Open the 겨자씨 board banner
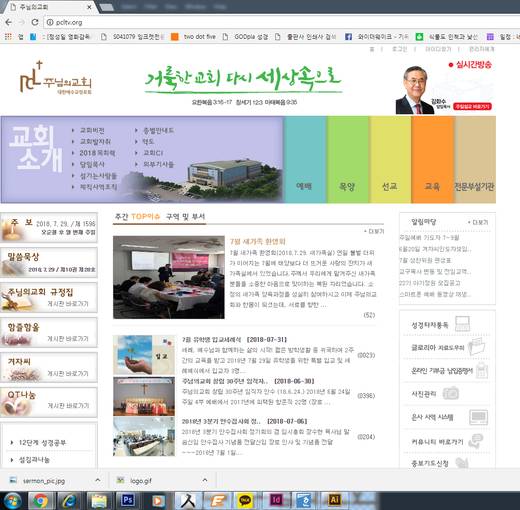The image size is (520, 510). (49, 367)
